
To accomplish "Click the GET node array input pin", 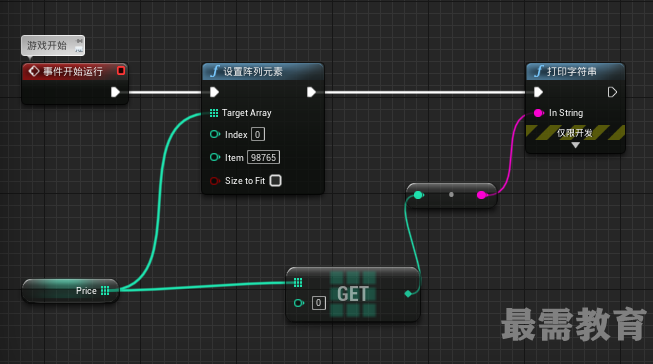I will 298,283.
